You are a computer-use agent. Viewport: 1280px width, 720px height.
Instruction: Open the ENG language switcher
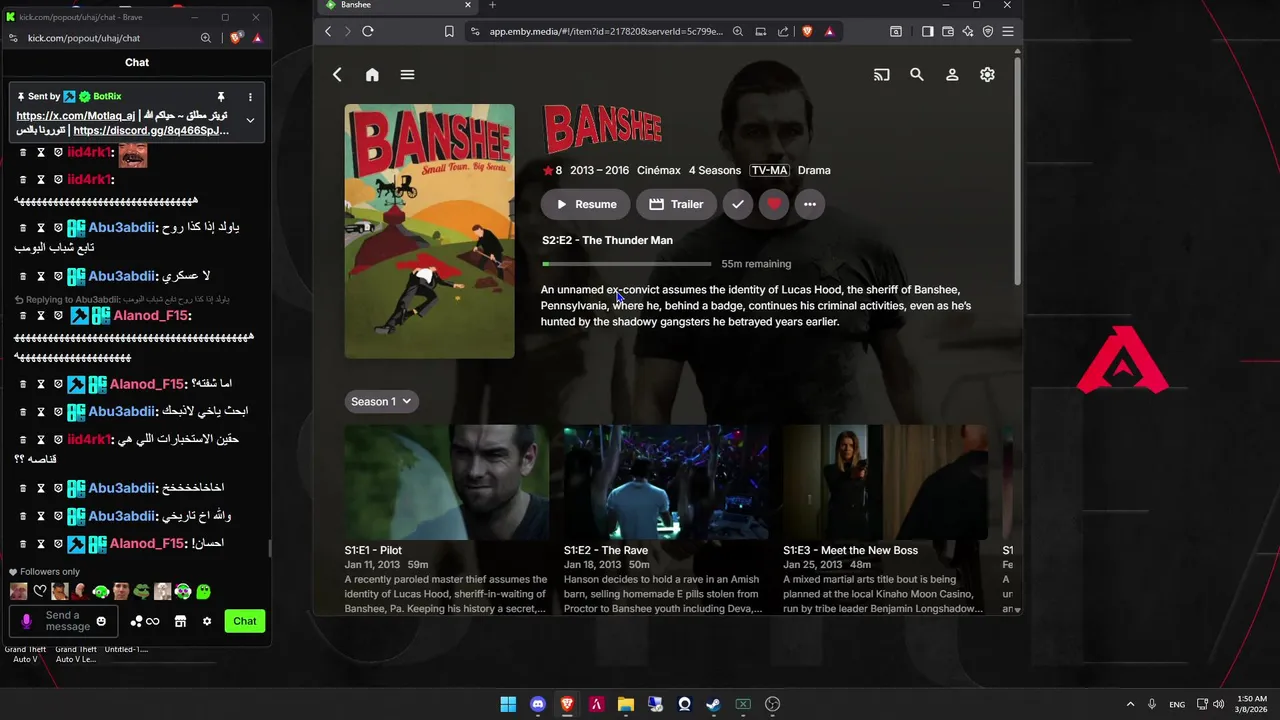[x=1177, y=704]
